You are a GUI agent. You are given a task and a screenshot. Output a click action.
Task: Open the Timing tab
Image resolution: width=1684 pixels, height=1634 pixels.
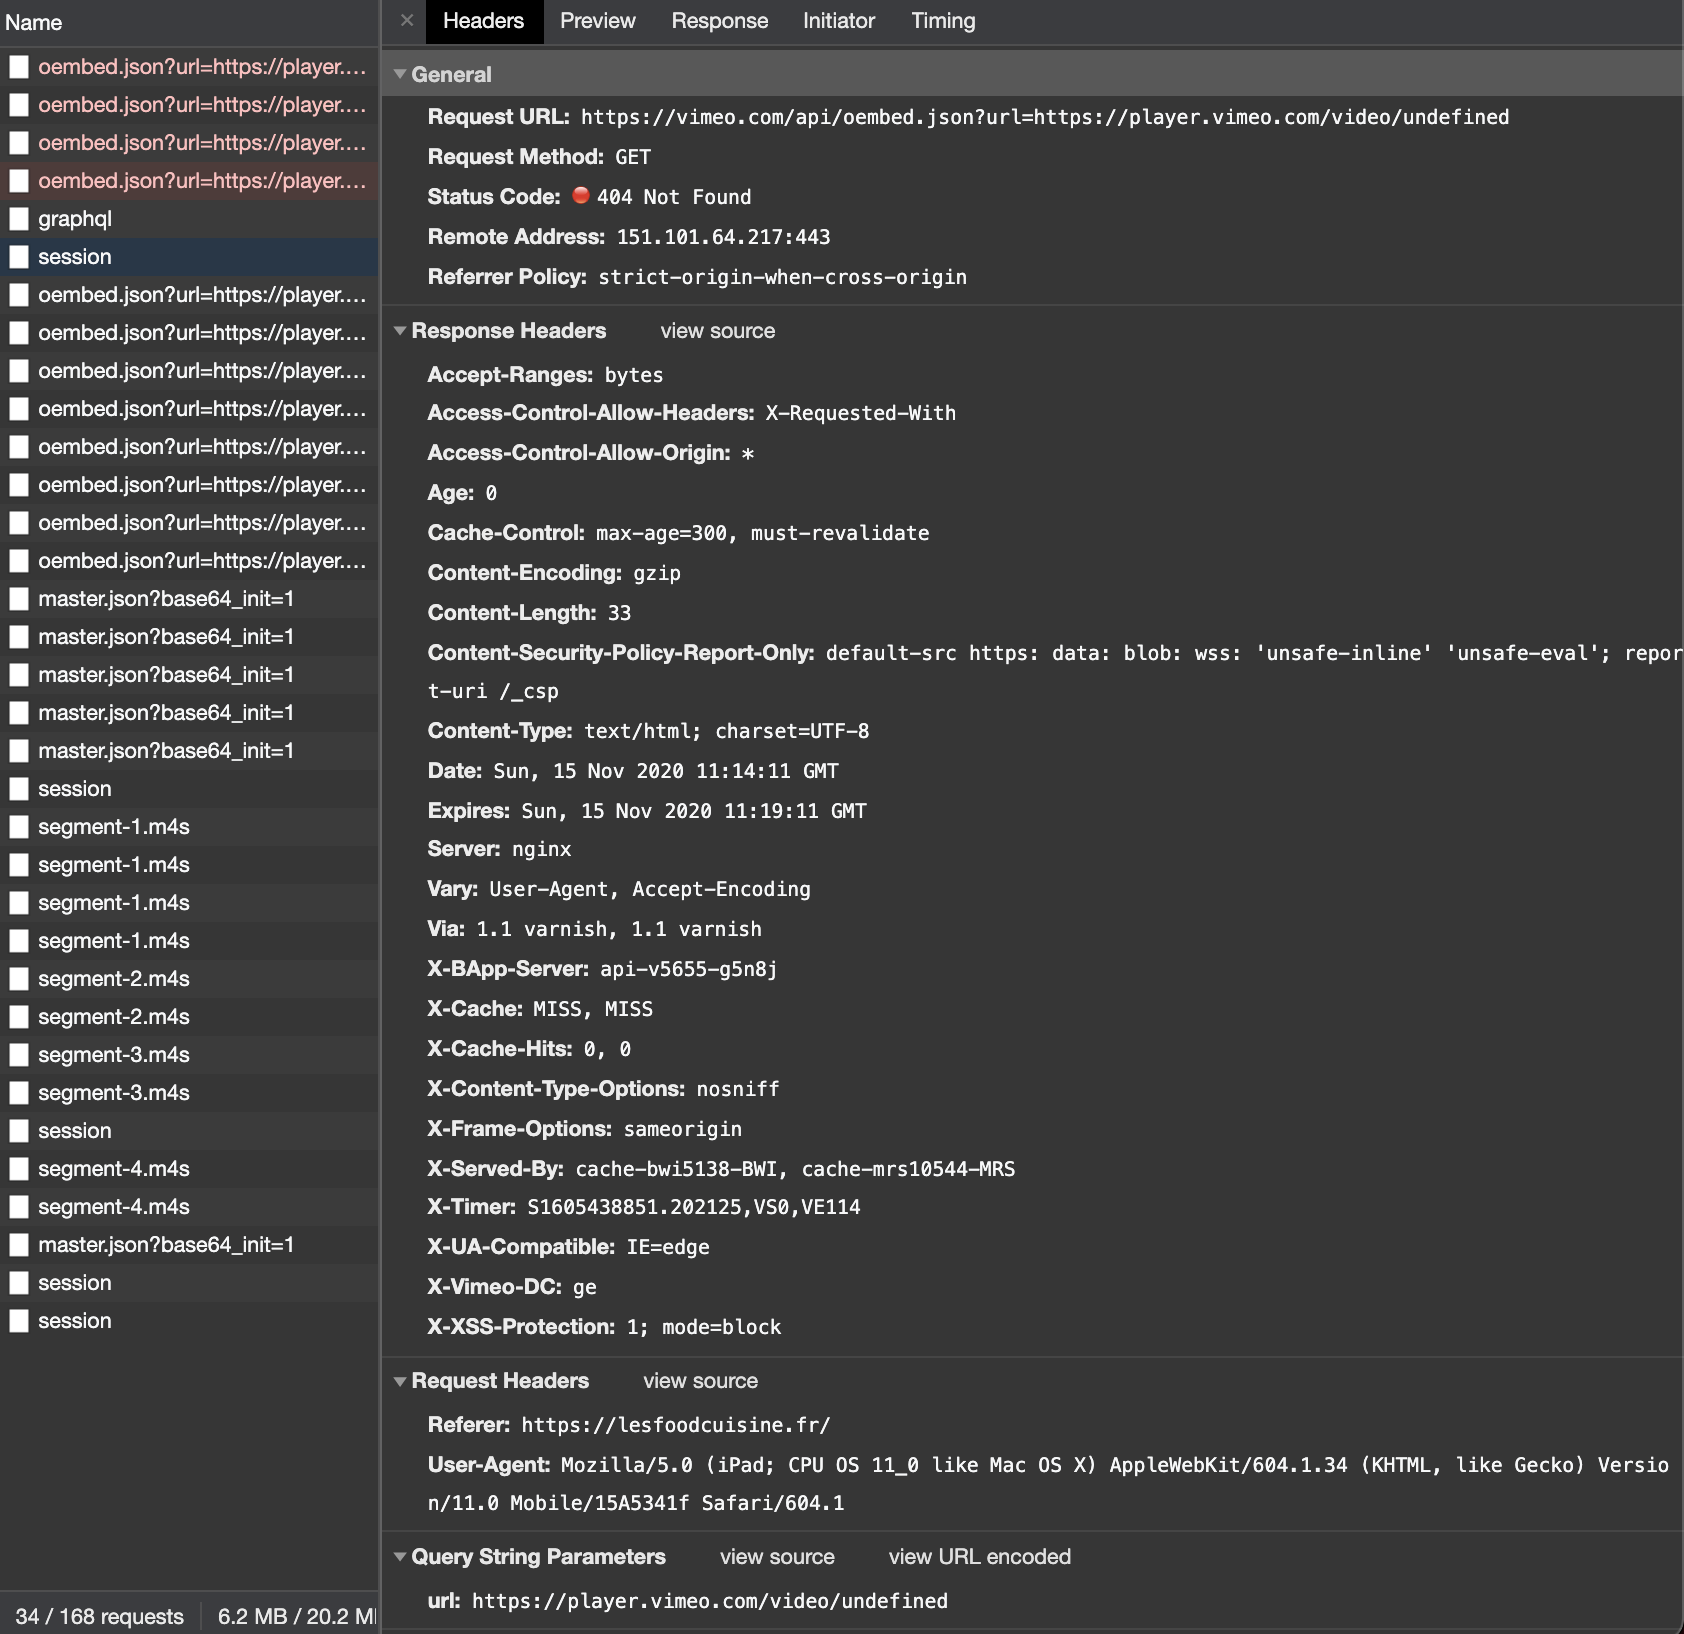(942, 20)
